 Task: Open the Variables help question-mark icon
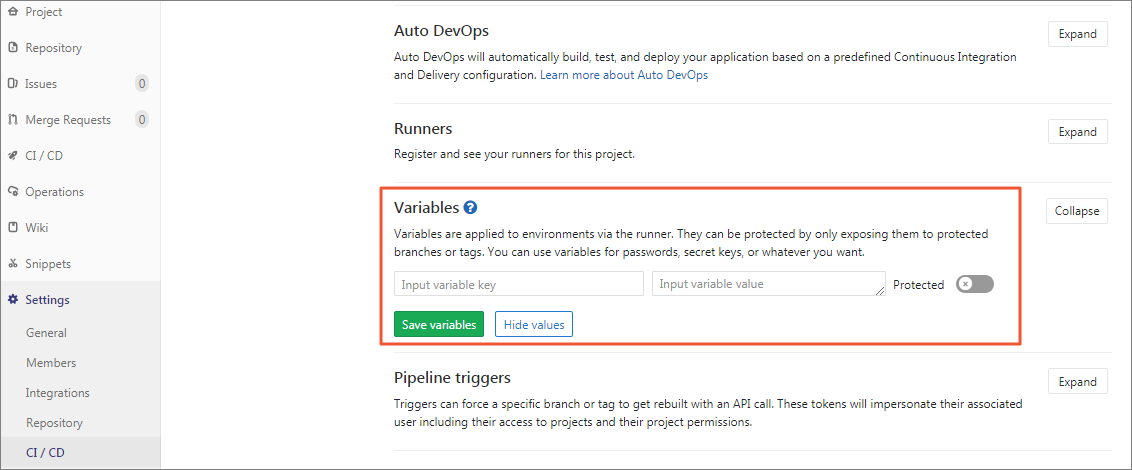(x=470, y=208)
